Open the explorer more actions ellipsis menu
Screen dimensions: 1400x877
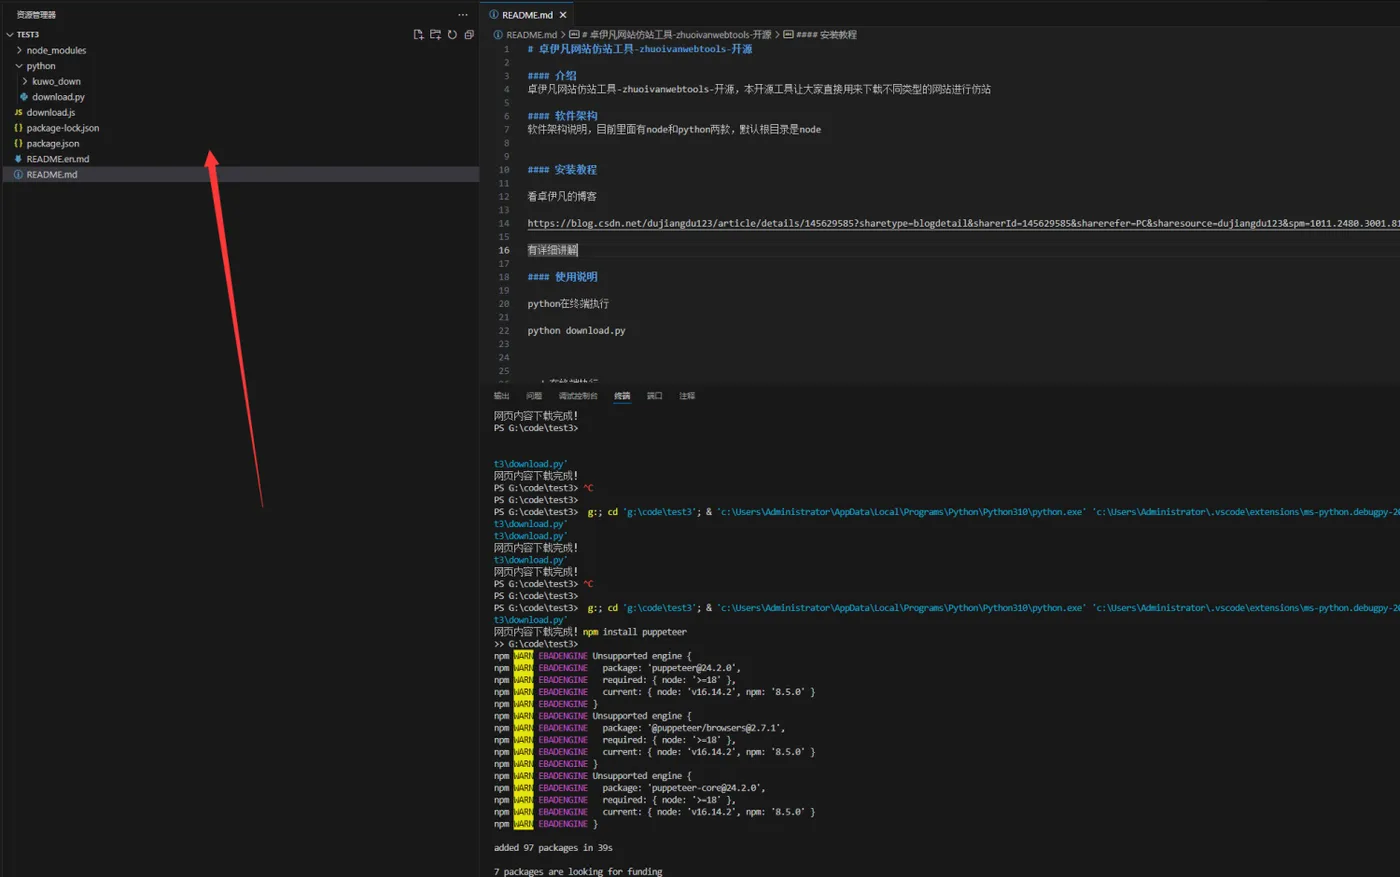point(462,15)
